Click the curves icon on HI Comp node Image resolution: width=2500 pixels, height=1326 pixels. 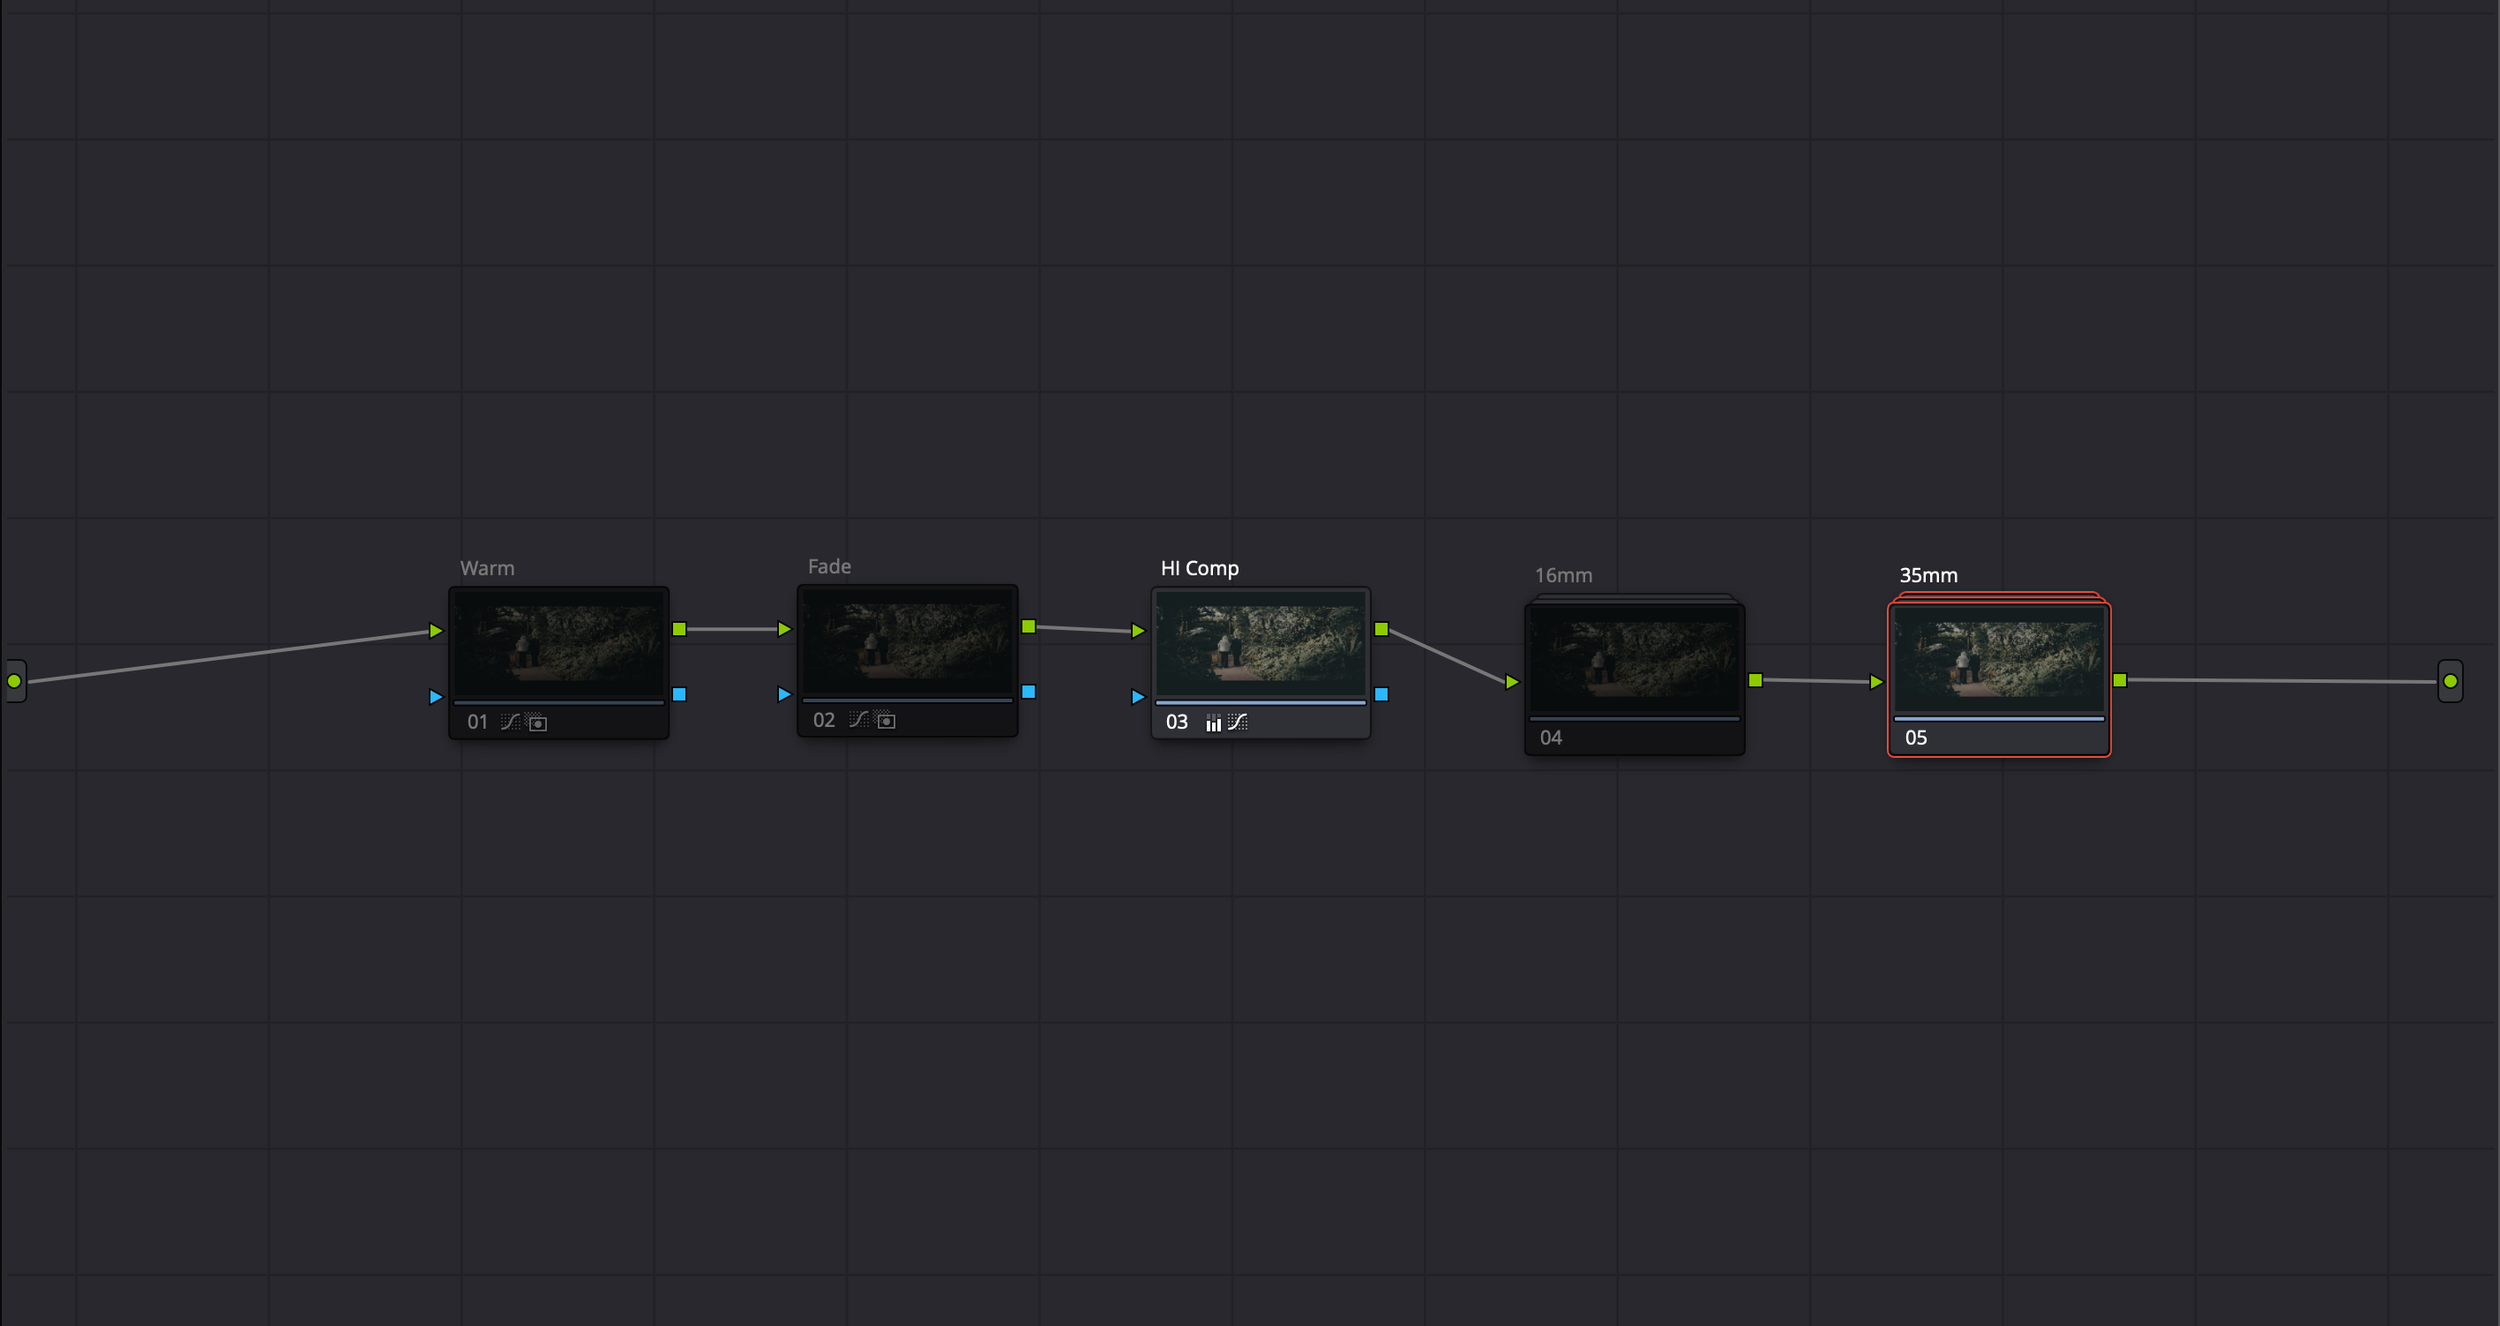point(1238,722)
